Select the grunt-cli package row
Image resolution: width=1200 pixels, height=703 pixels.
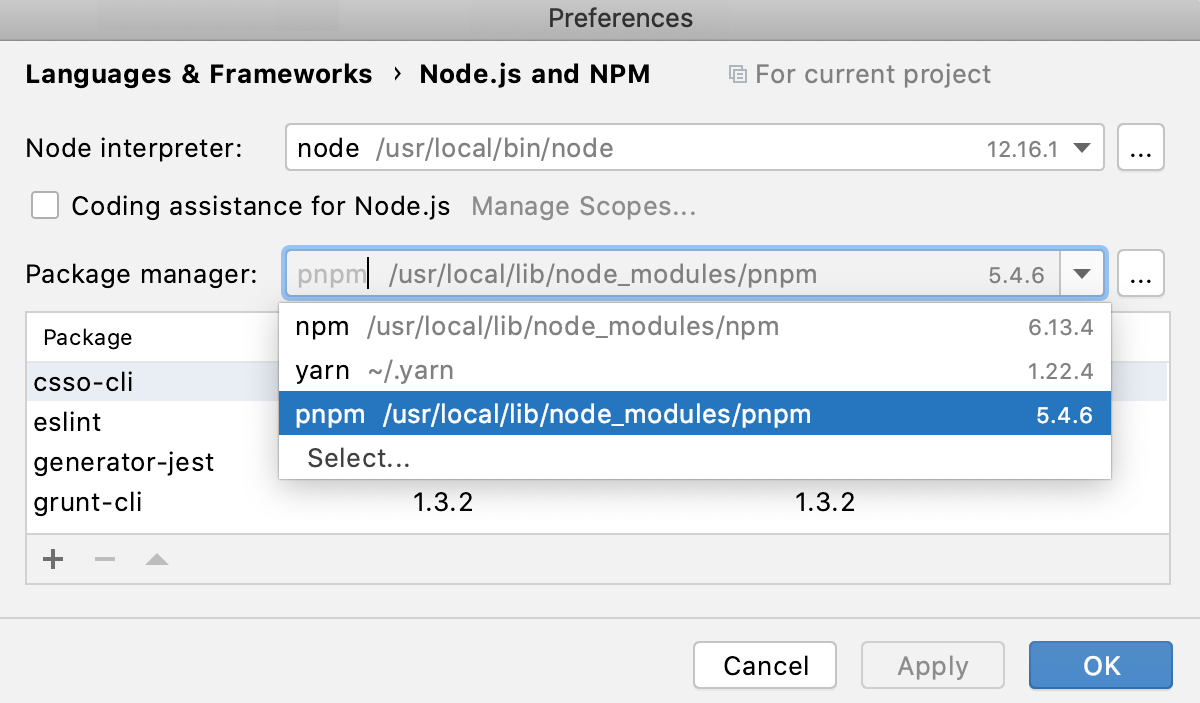(597, 502)
